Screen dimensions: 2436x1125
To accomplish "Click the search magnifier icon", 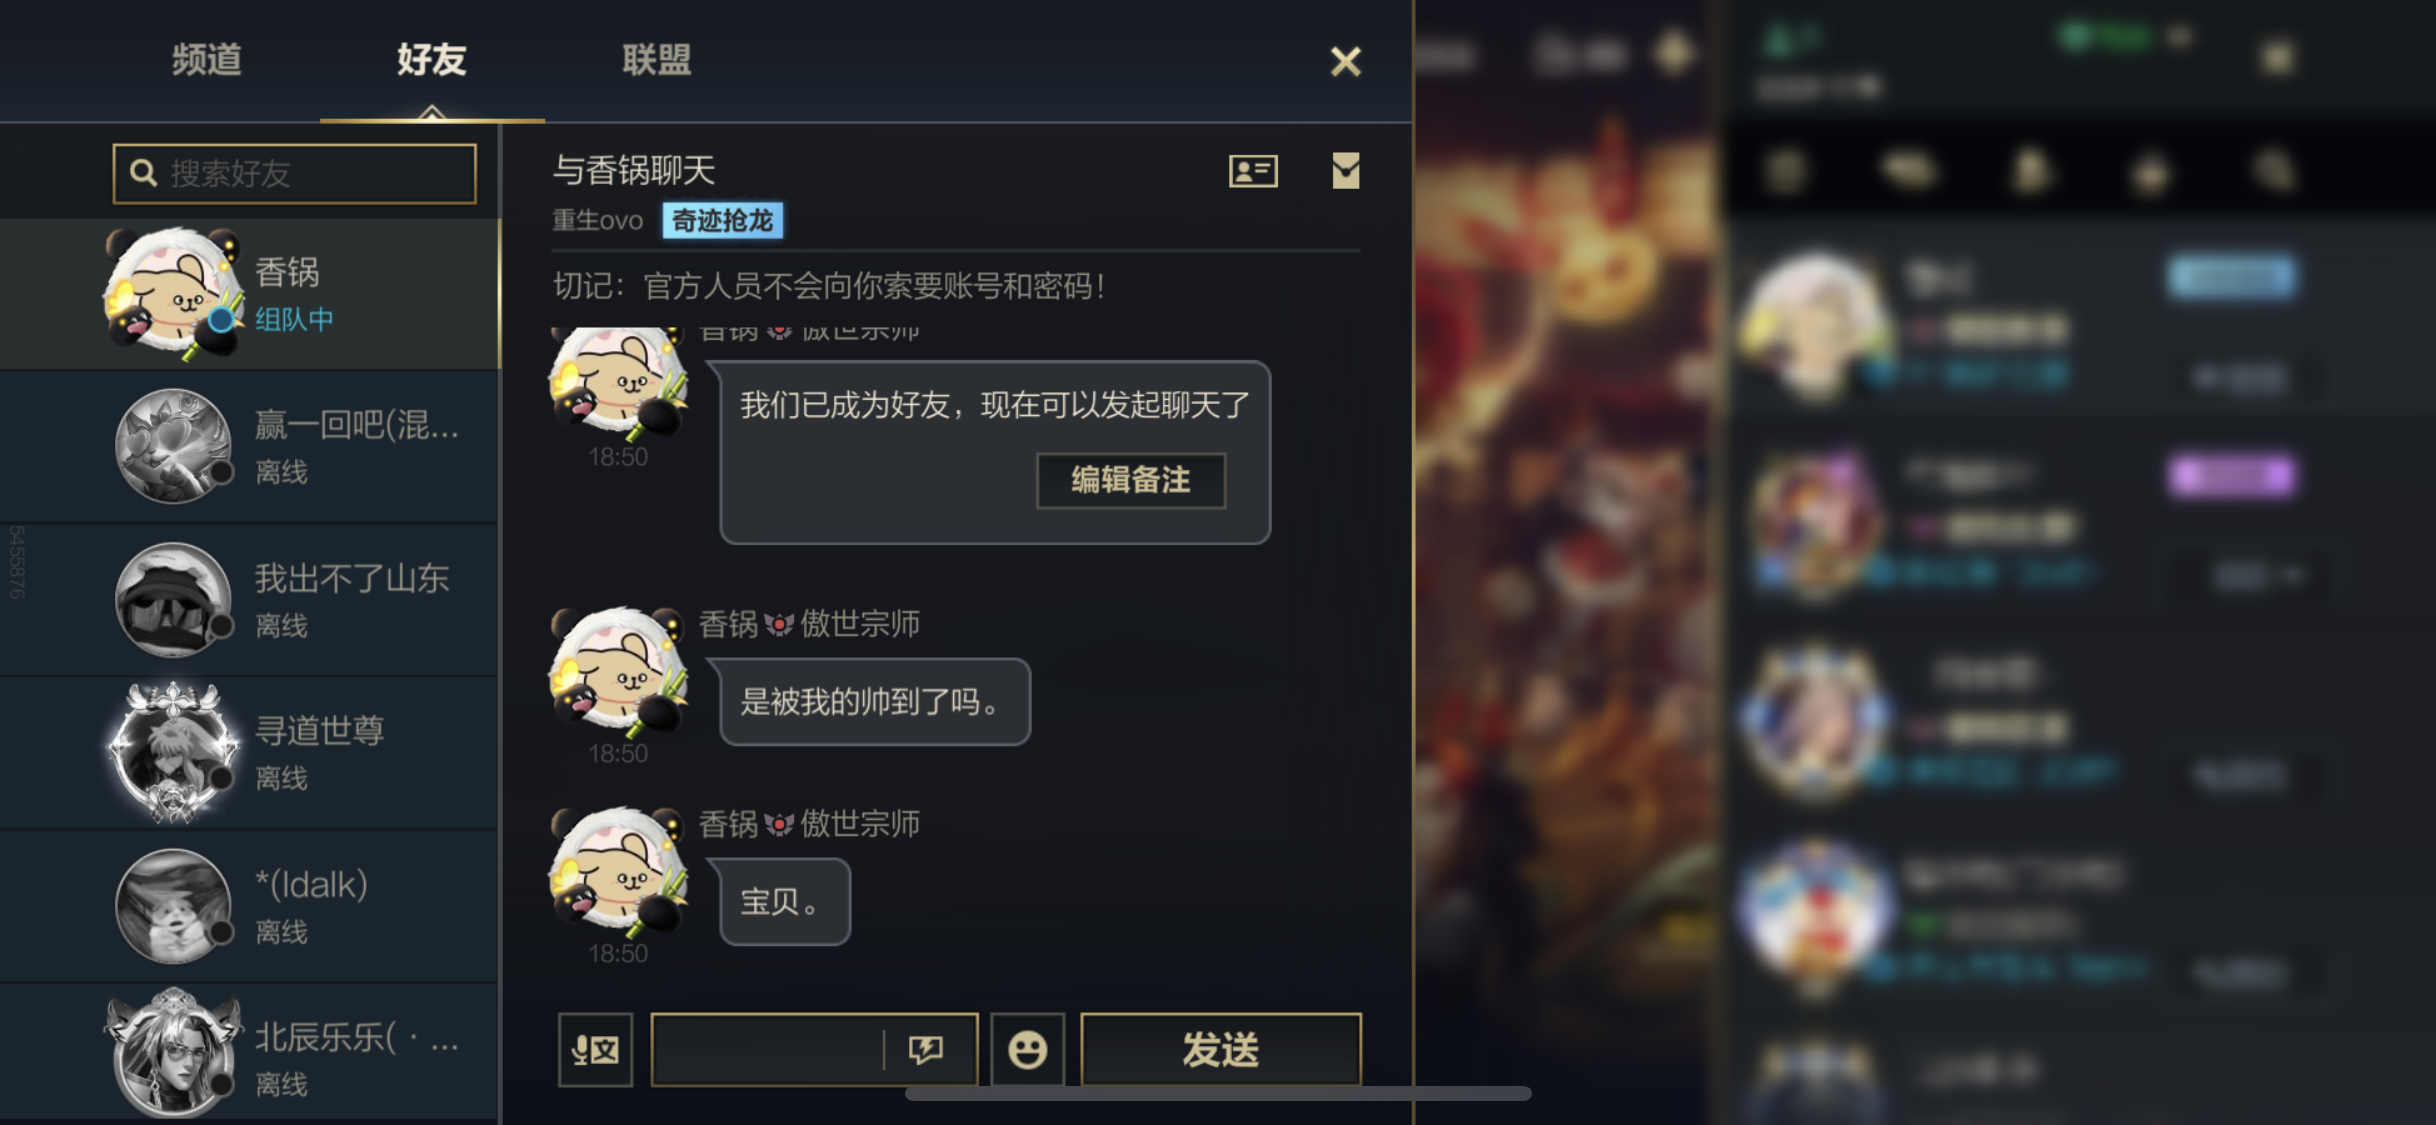I will (x=144, y=173).
